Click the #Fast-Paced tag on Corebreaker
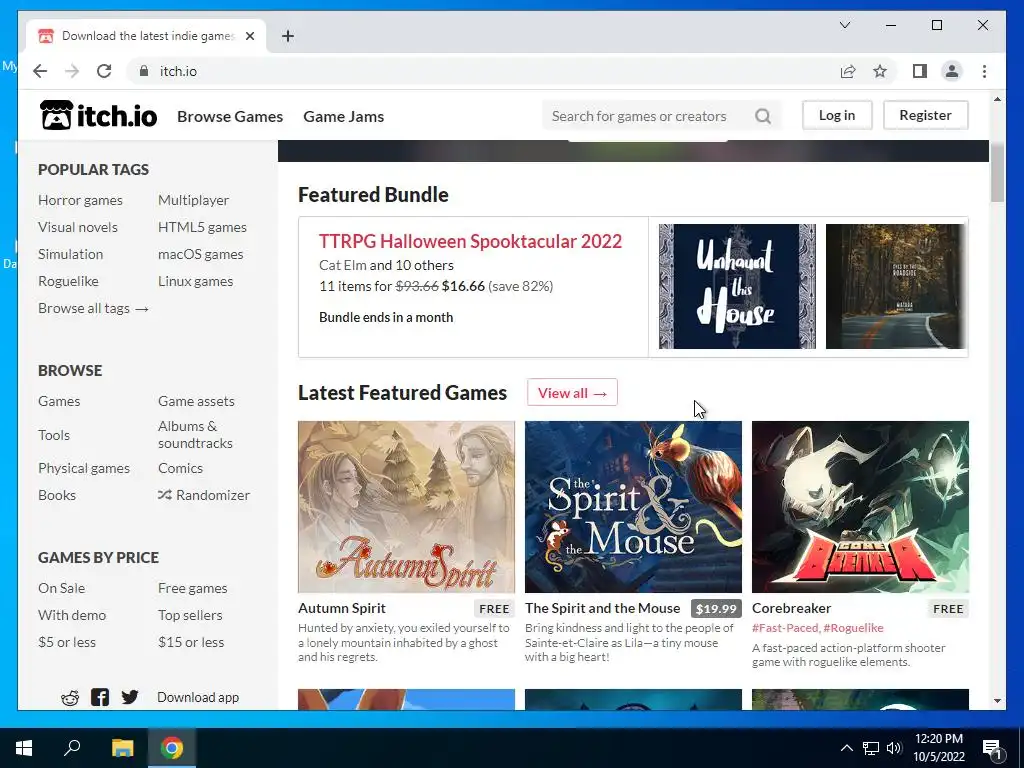 [785, 628]
